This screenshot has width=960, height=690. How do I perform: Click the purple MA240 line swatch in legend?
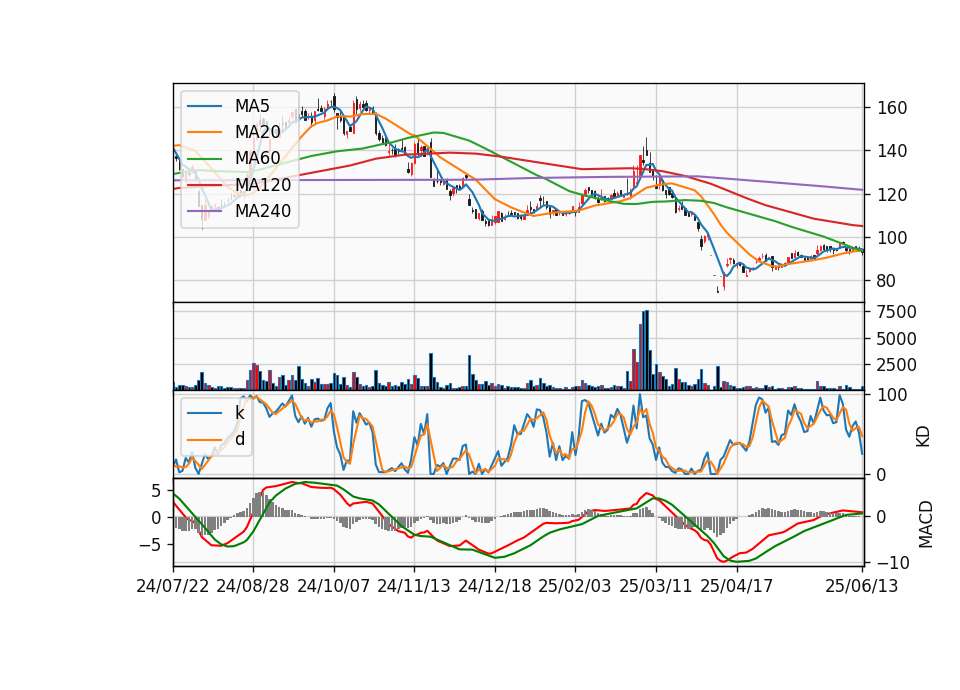coord(205,211)
